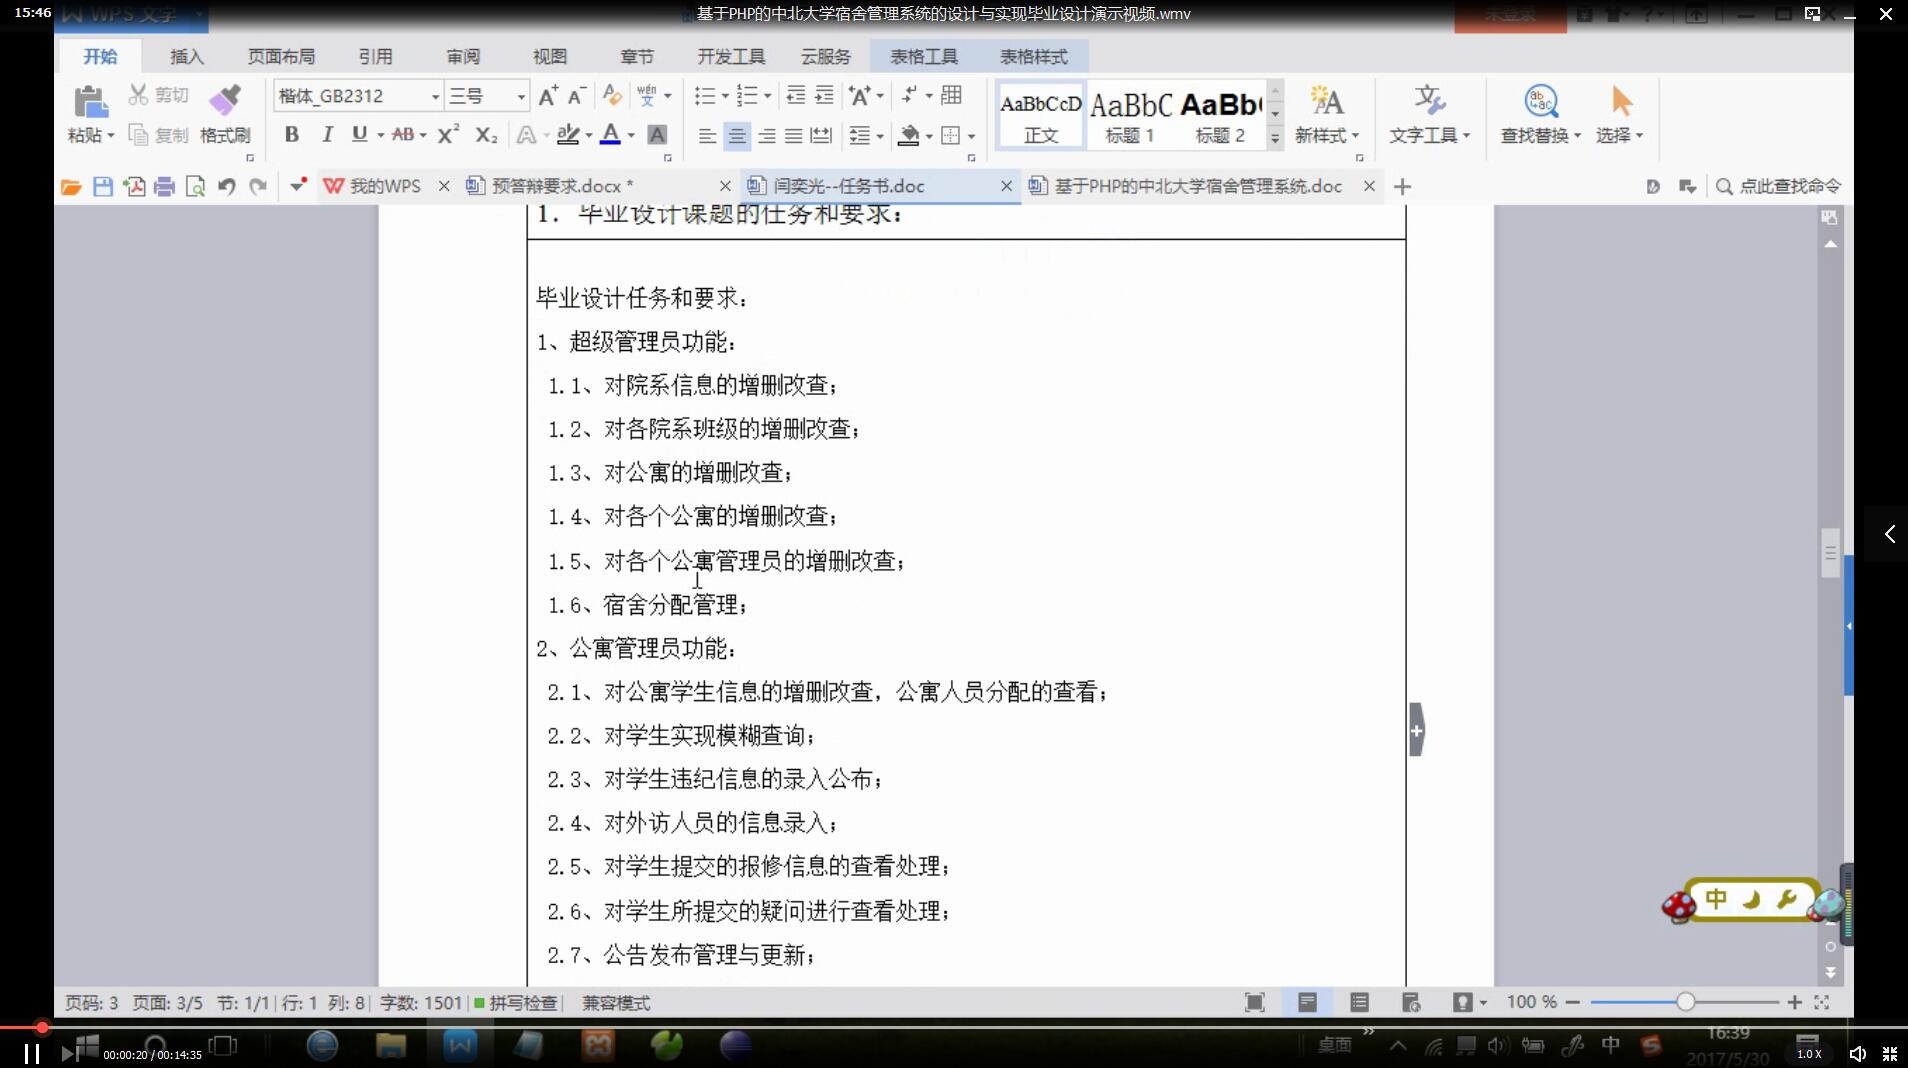
Task: Switch to the 插入 (Insert) ribbon tab
Action: pos(187,56)
